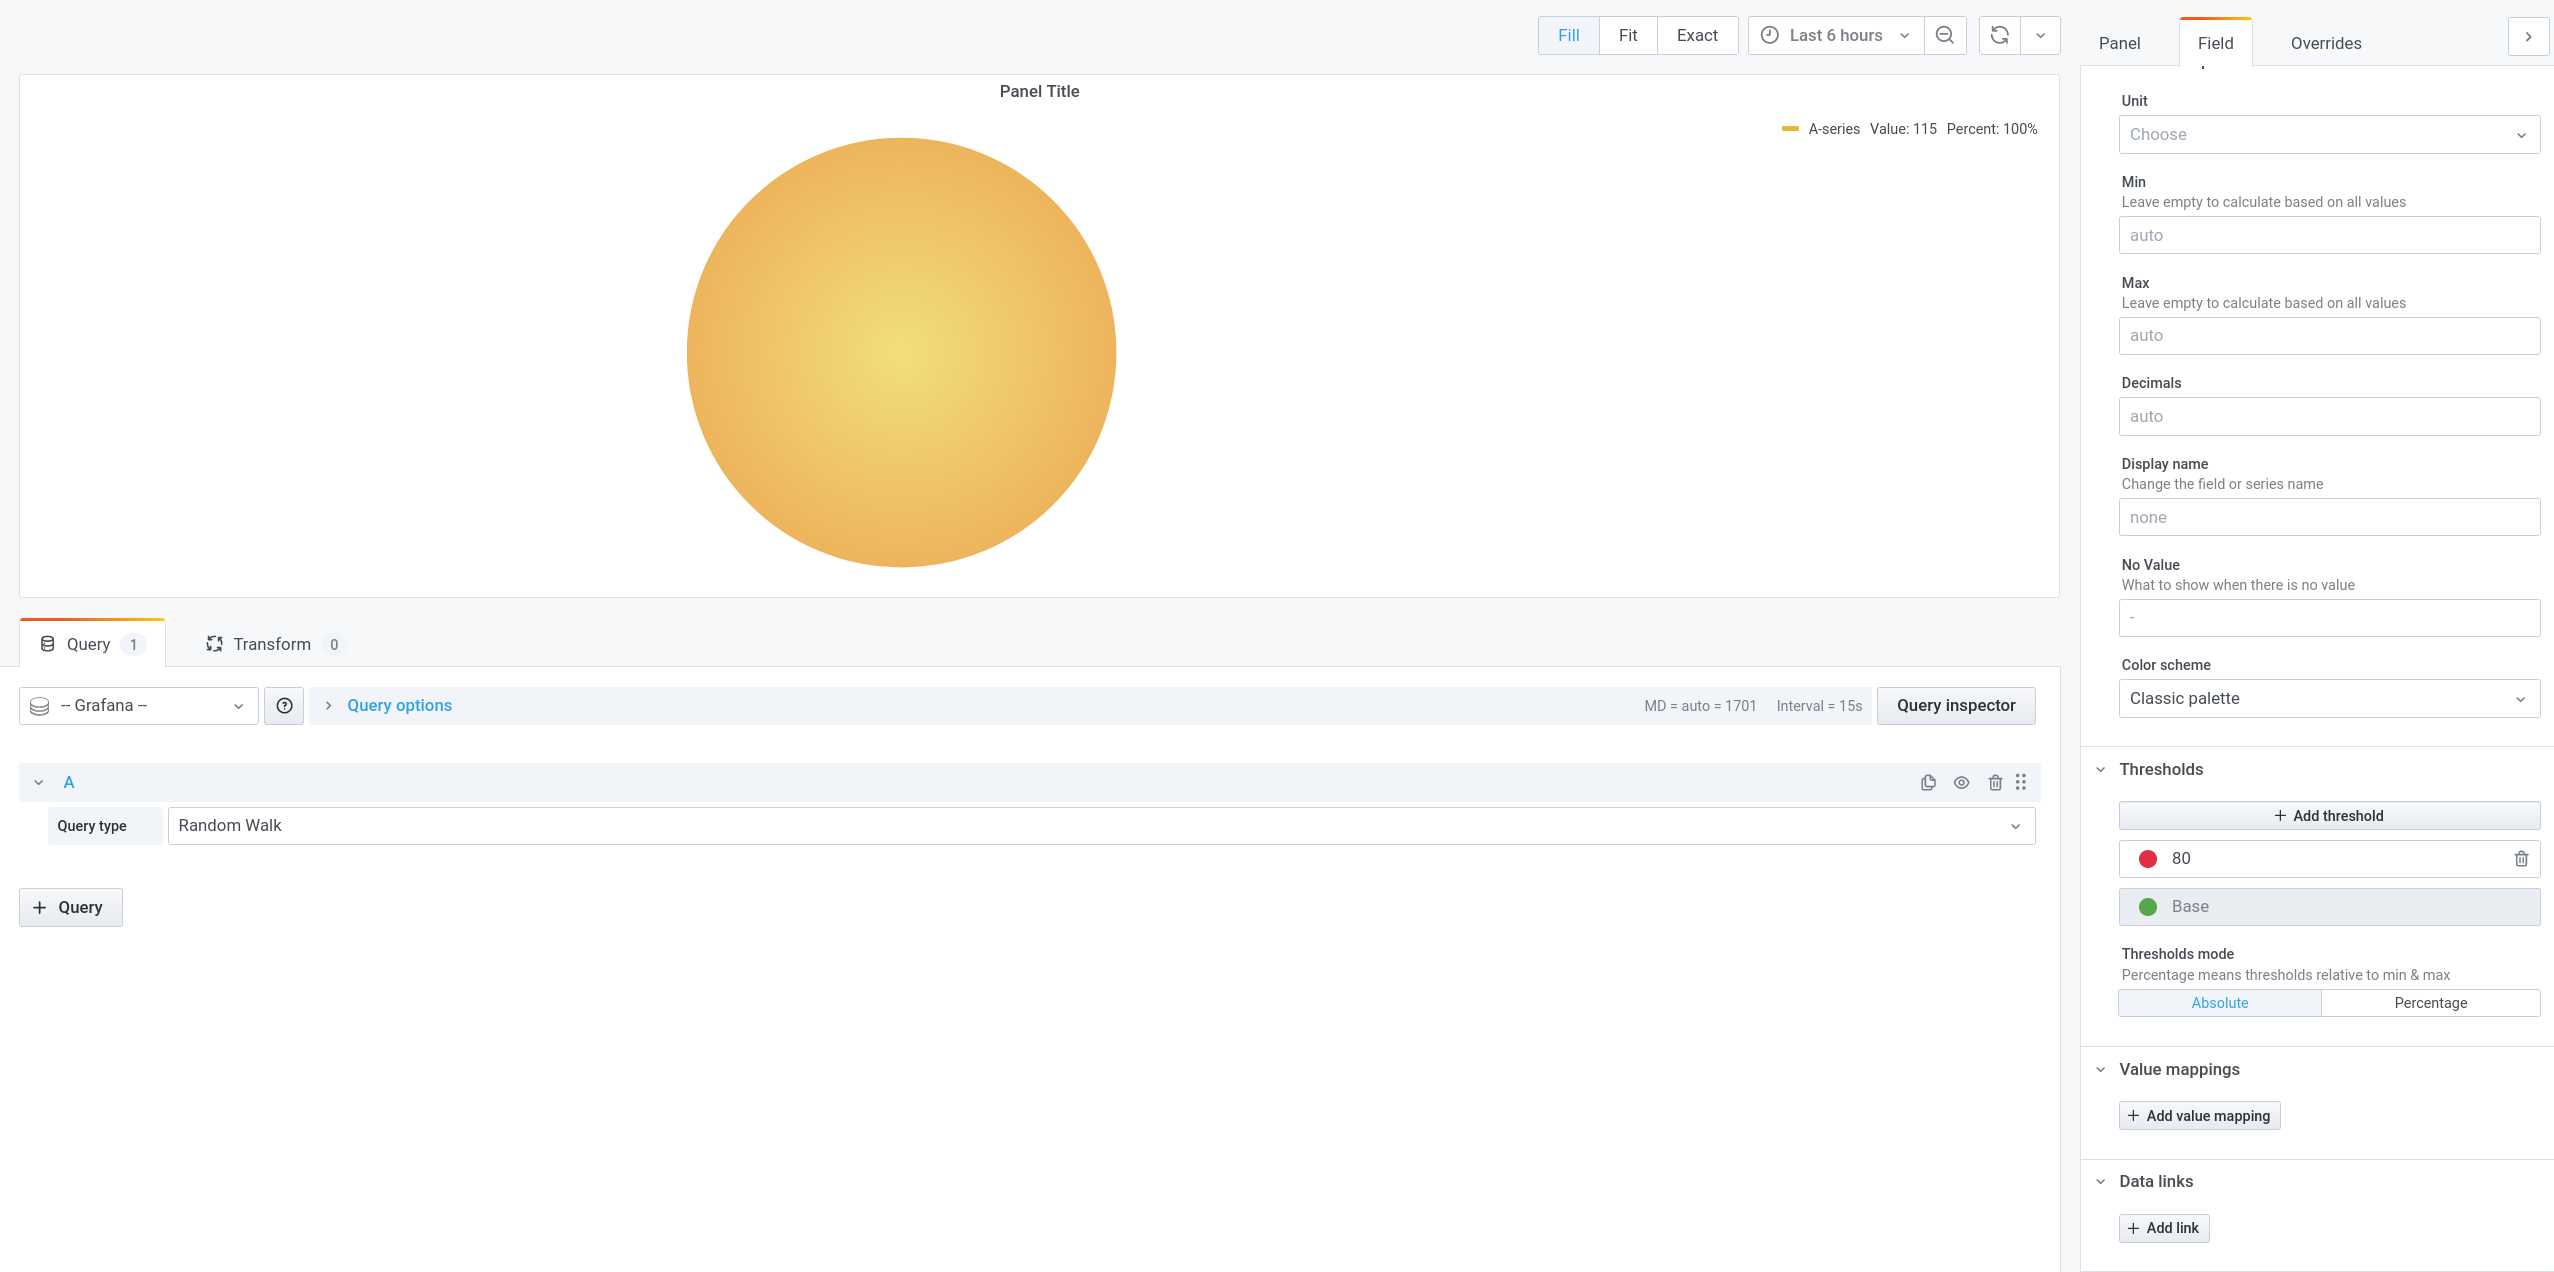Grab the drag handle on query A
Viewport: 2554px width, 1272px height.
(x=2020, y=782)
